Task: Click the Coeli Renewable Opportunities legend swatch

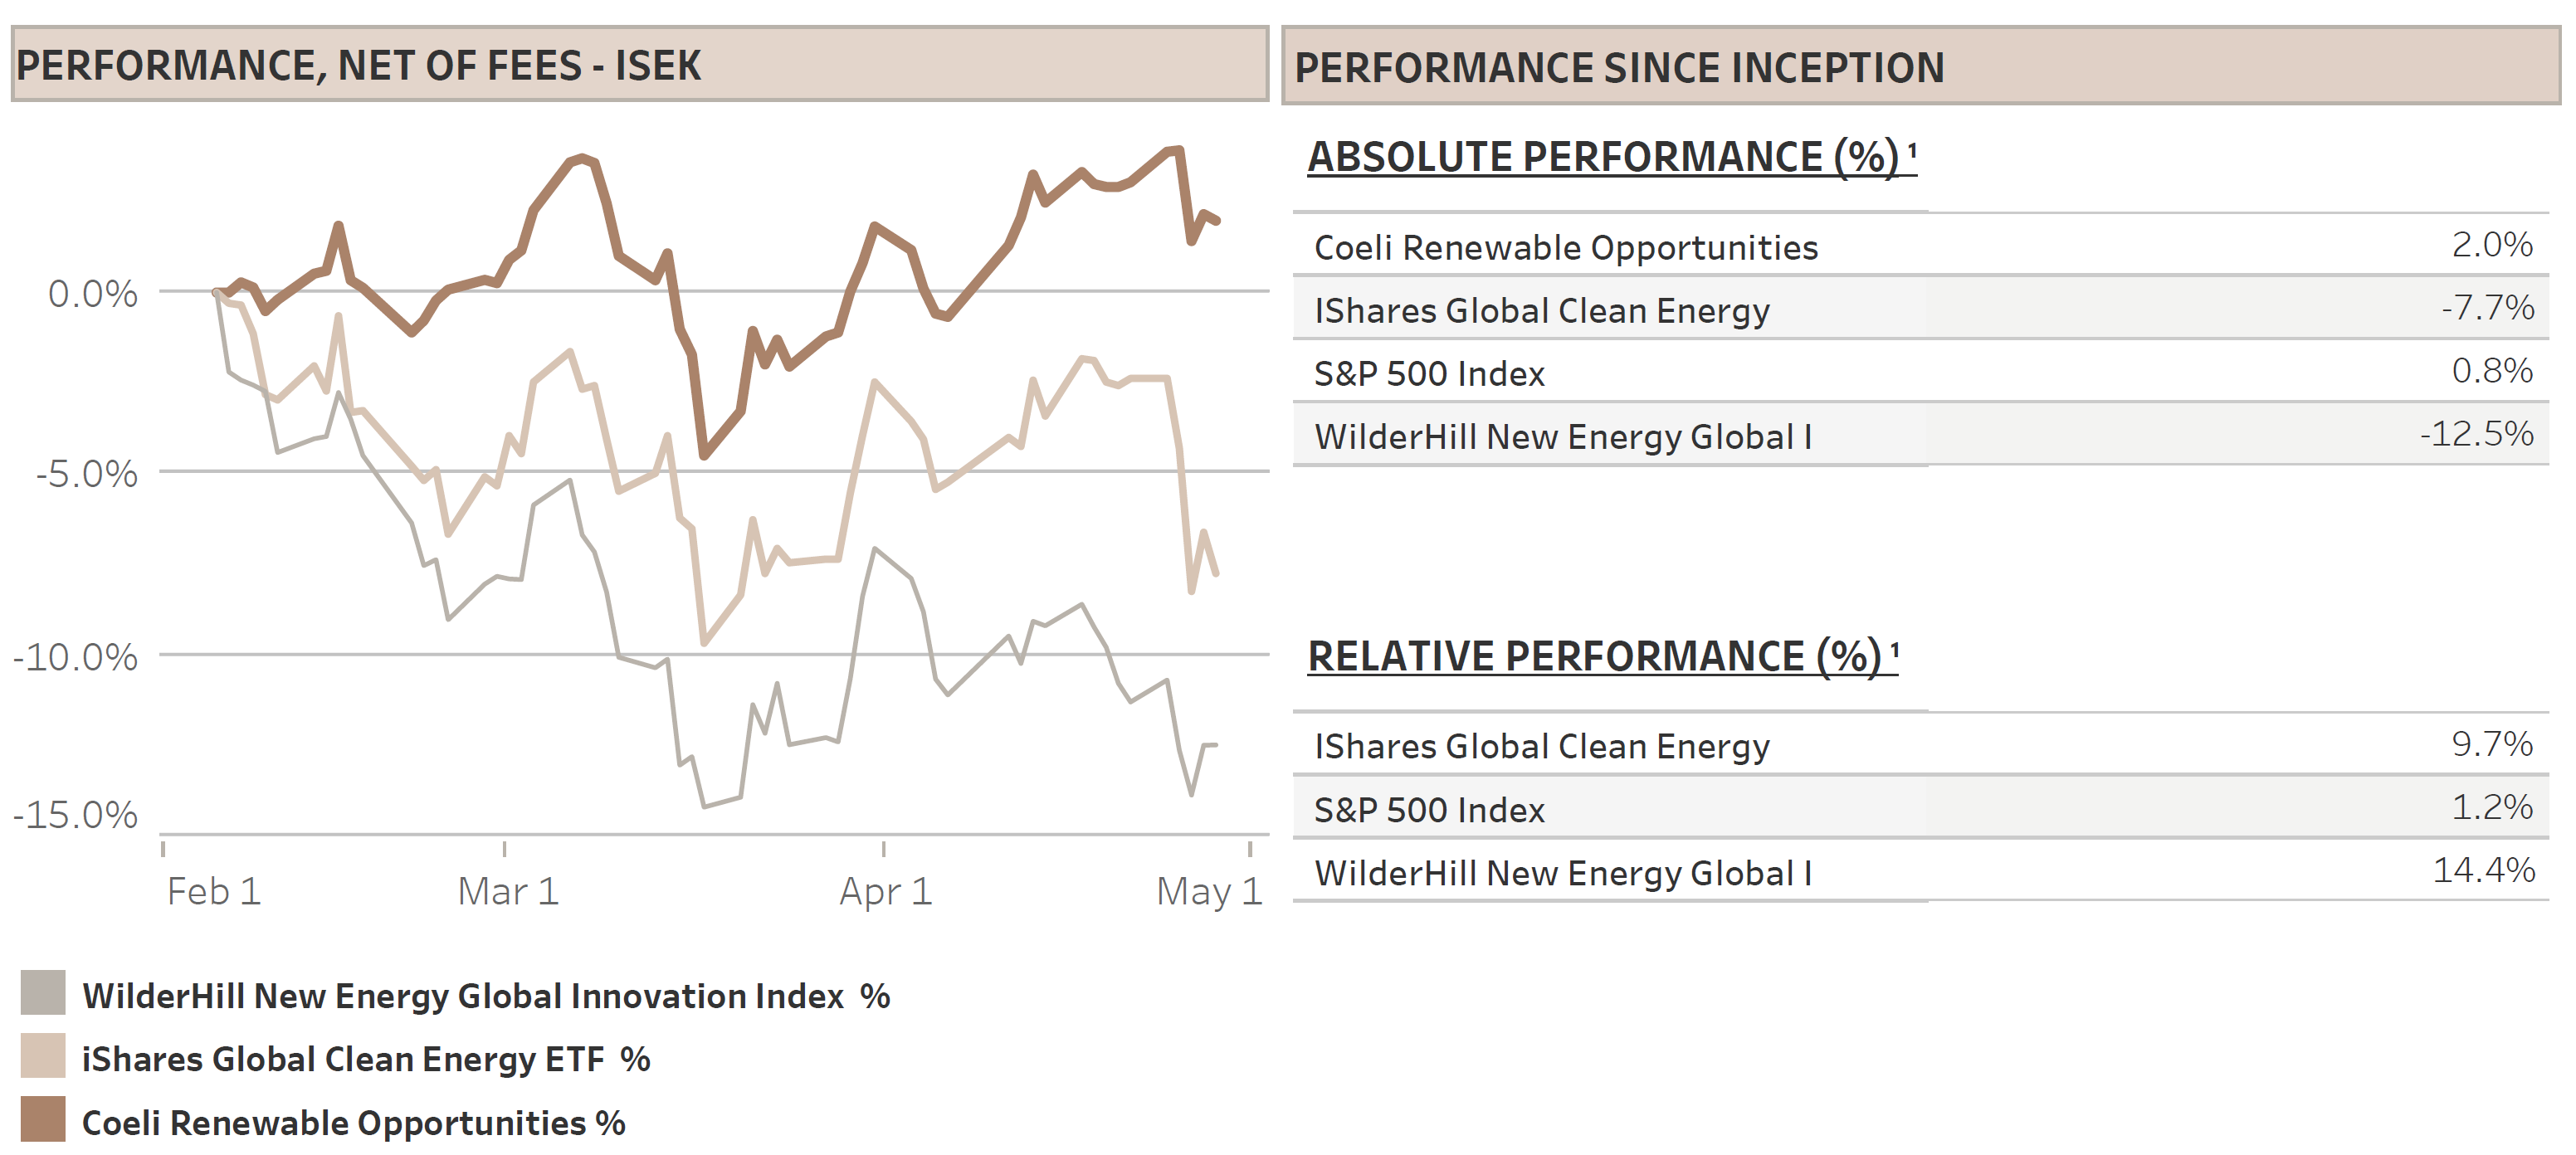Action: pyautogui.click(x=43, y=1119)
